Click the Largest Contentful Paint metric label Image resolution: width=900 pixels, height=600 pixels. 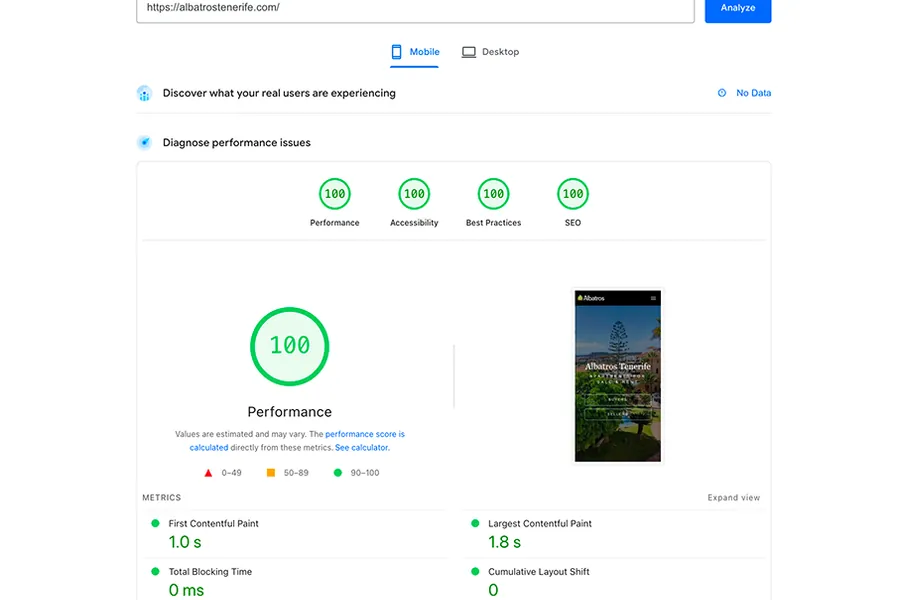(540, 524)
